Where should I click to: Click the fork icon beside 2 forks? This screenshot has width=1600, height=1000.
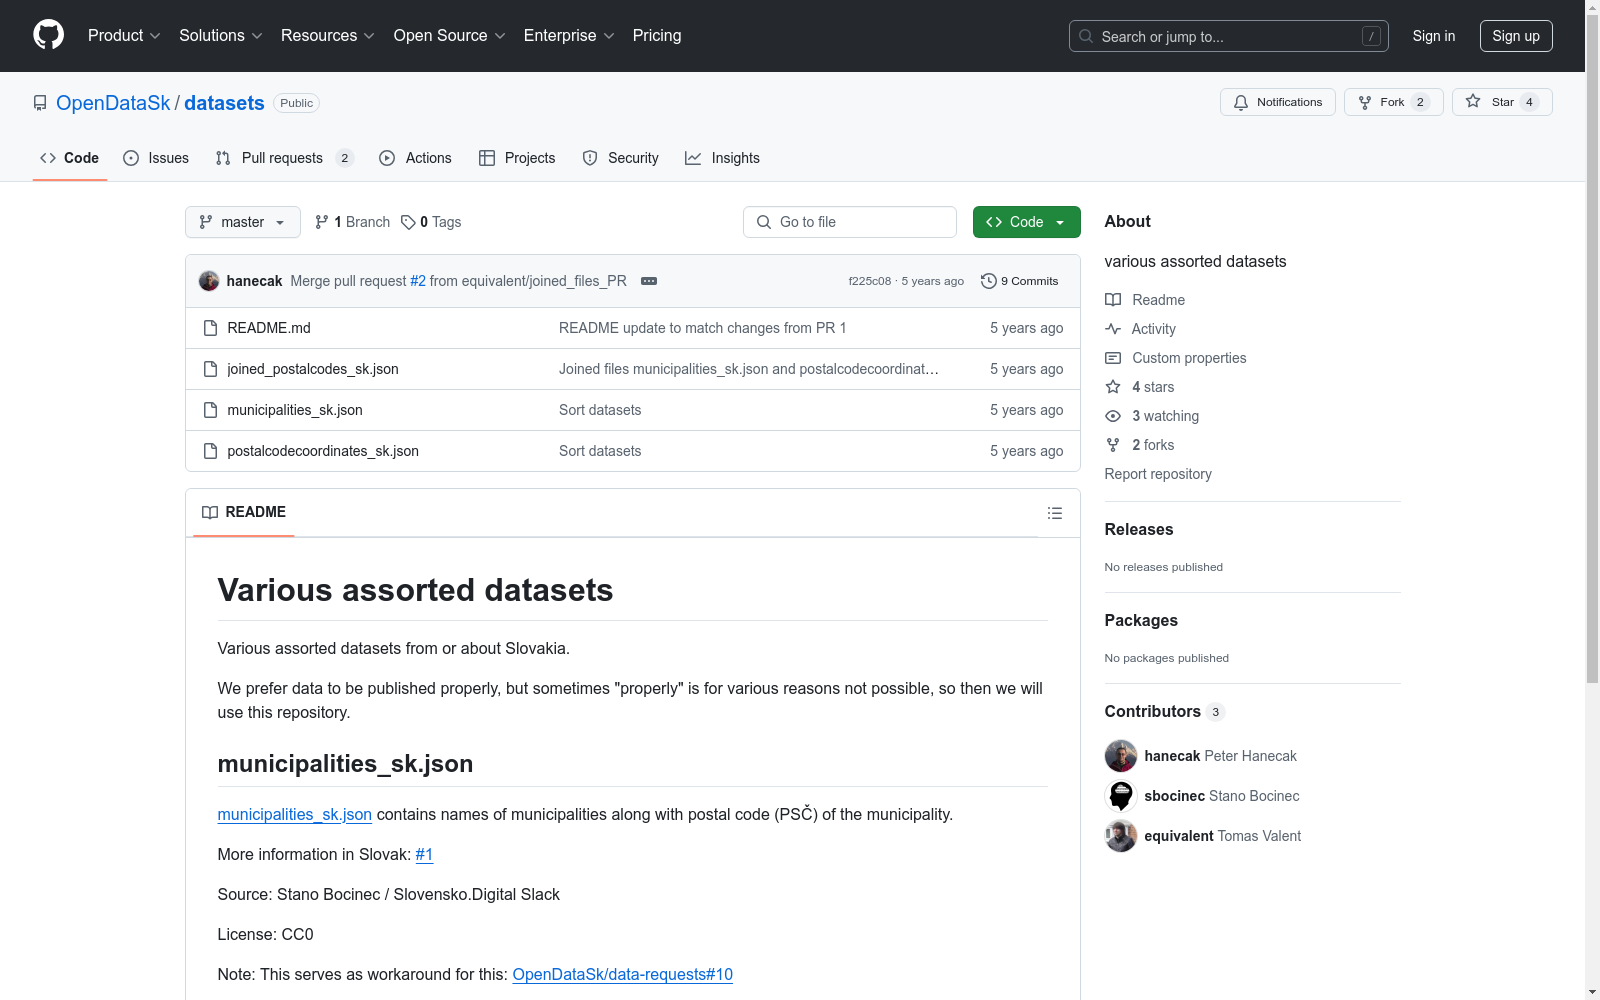(1113, 445)
